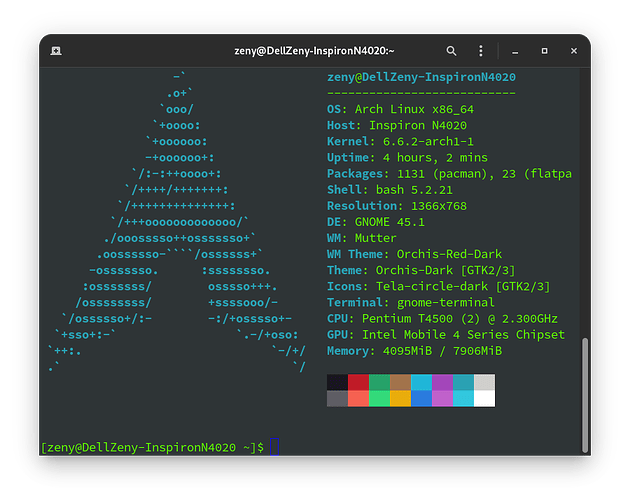Viewport: 630px width, 499px height.
Task: Click the terminal vertical scrollbar
Action: pos(585,395)
